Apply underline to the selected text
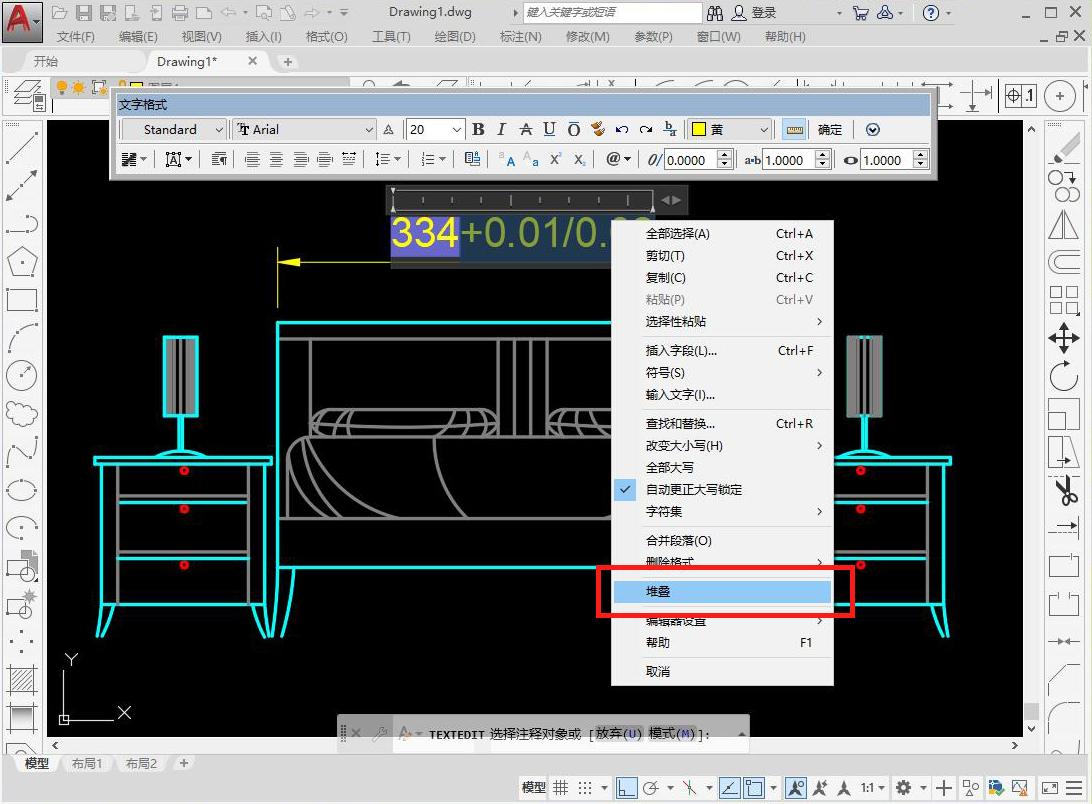Screen dimensions: 1092x804 tap(549, 129)
